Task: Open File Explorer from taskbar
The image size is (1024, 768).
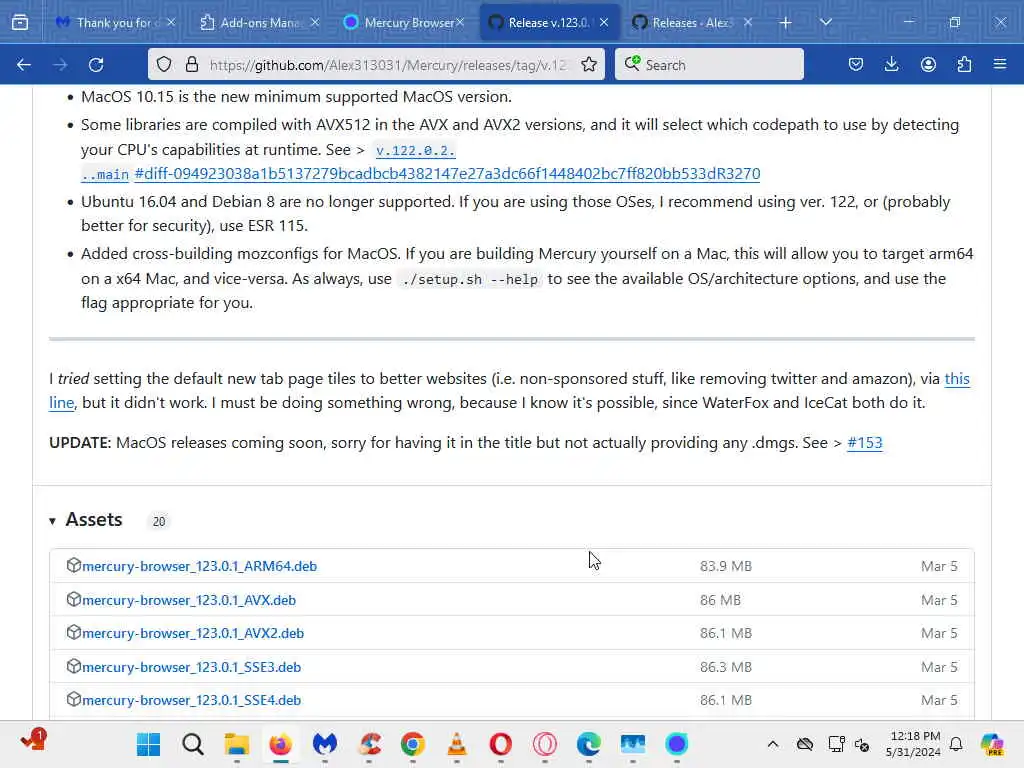Action: click(x=236, y=744)
